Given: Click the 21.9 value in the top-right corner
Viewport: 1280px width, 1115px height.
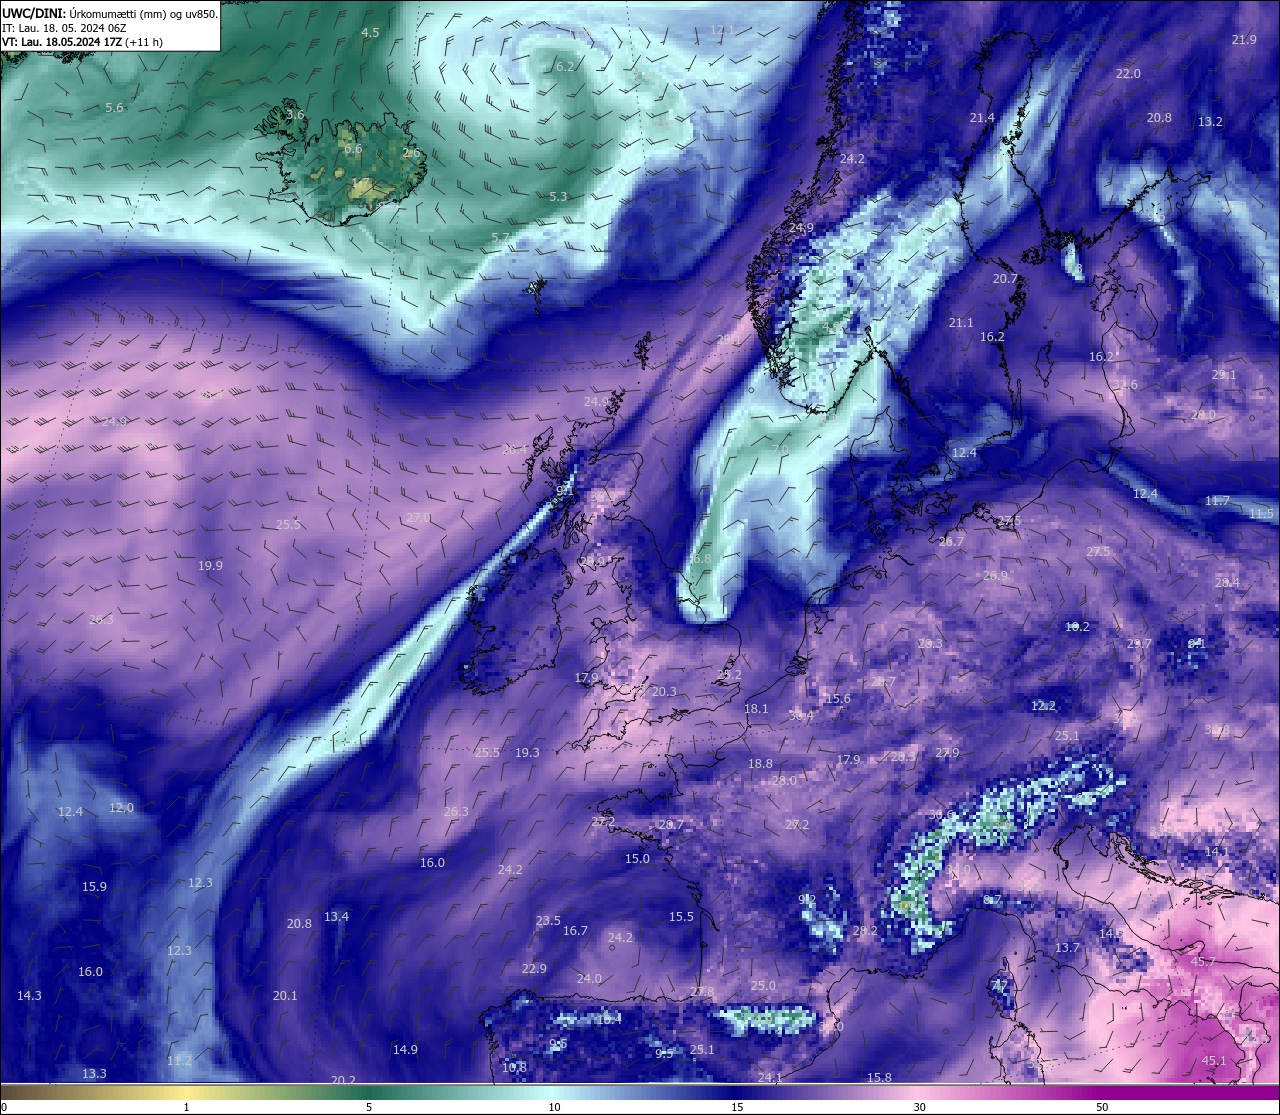Looking at the screenshot, I should click(1244, 40).
